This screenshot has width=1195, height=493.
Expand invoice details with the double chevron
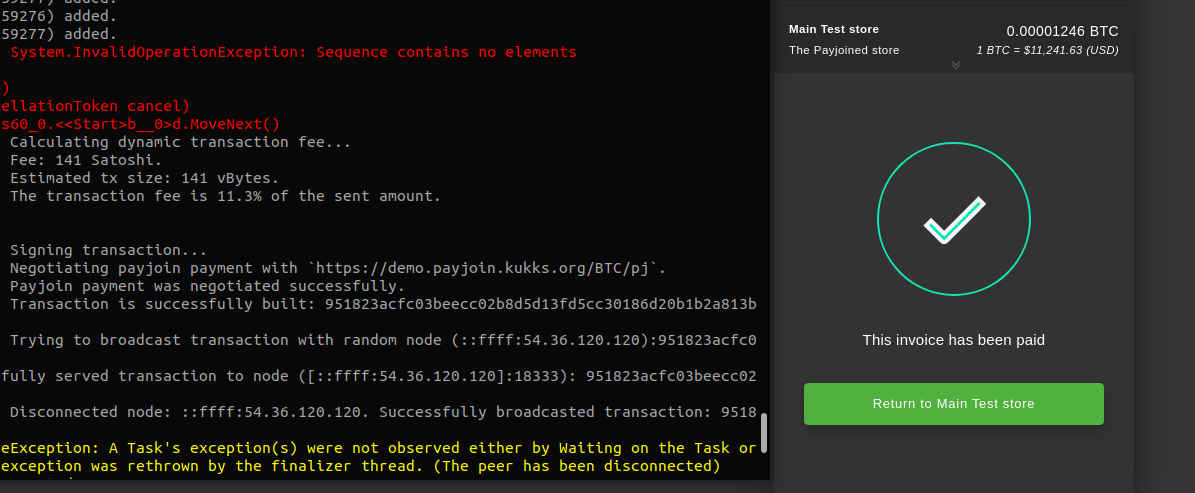955,66
